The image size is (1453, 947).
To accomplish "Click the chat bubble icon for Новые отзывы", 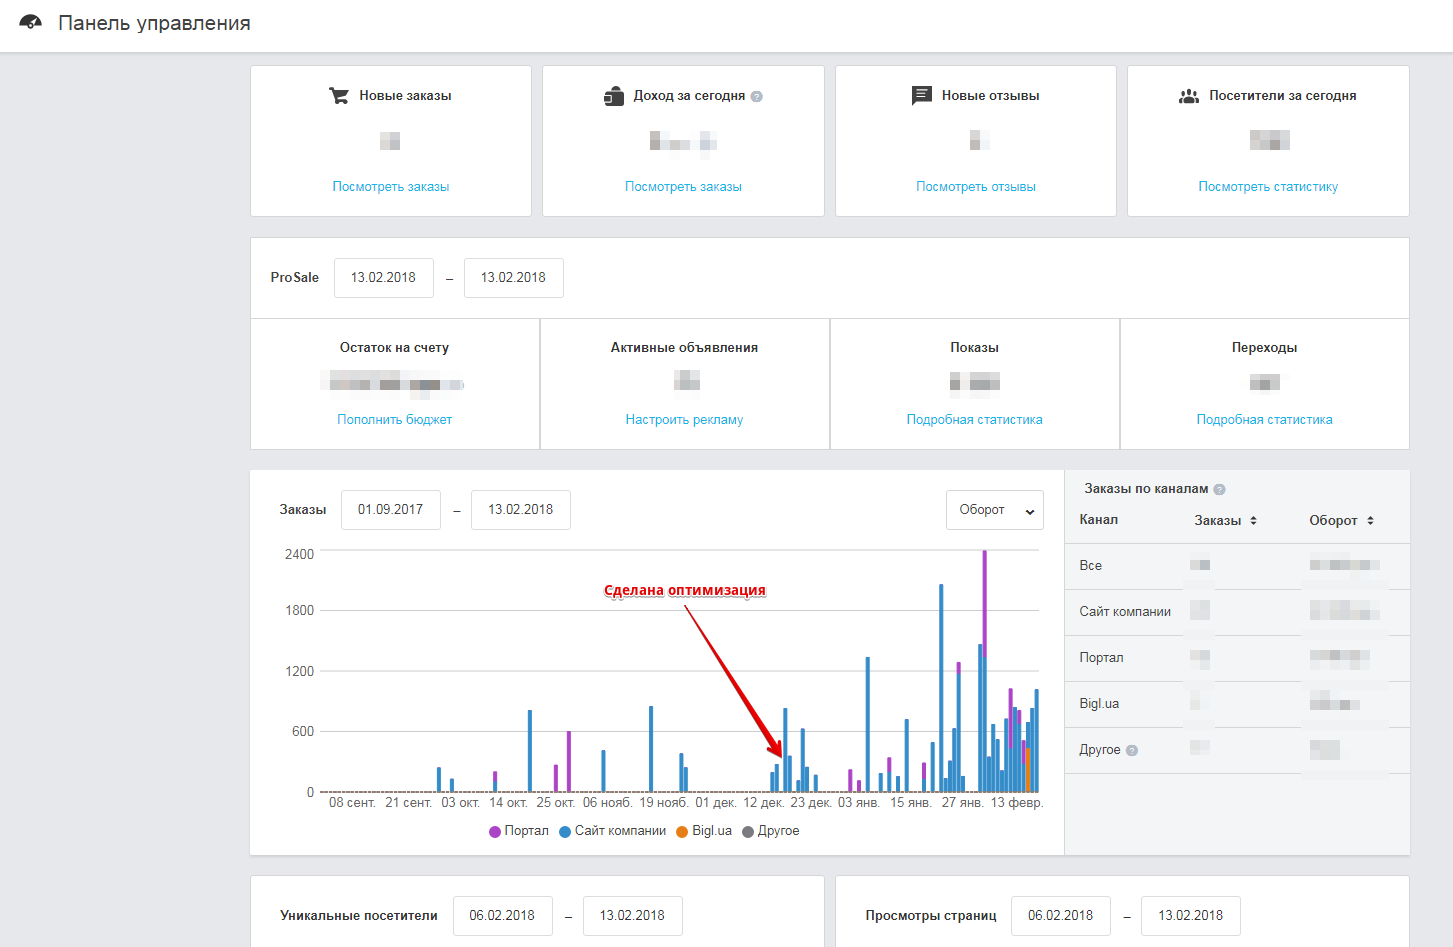I will click(x=921, y=96).
